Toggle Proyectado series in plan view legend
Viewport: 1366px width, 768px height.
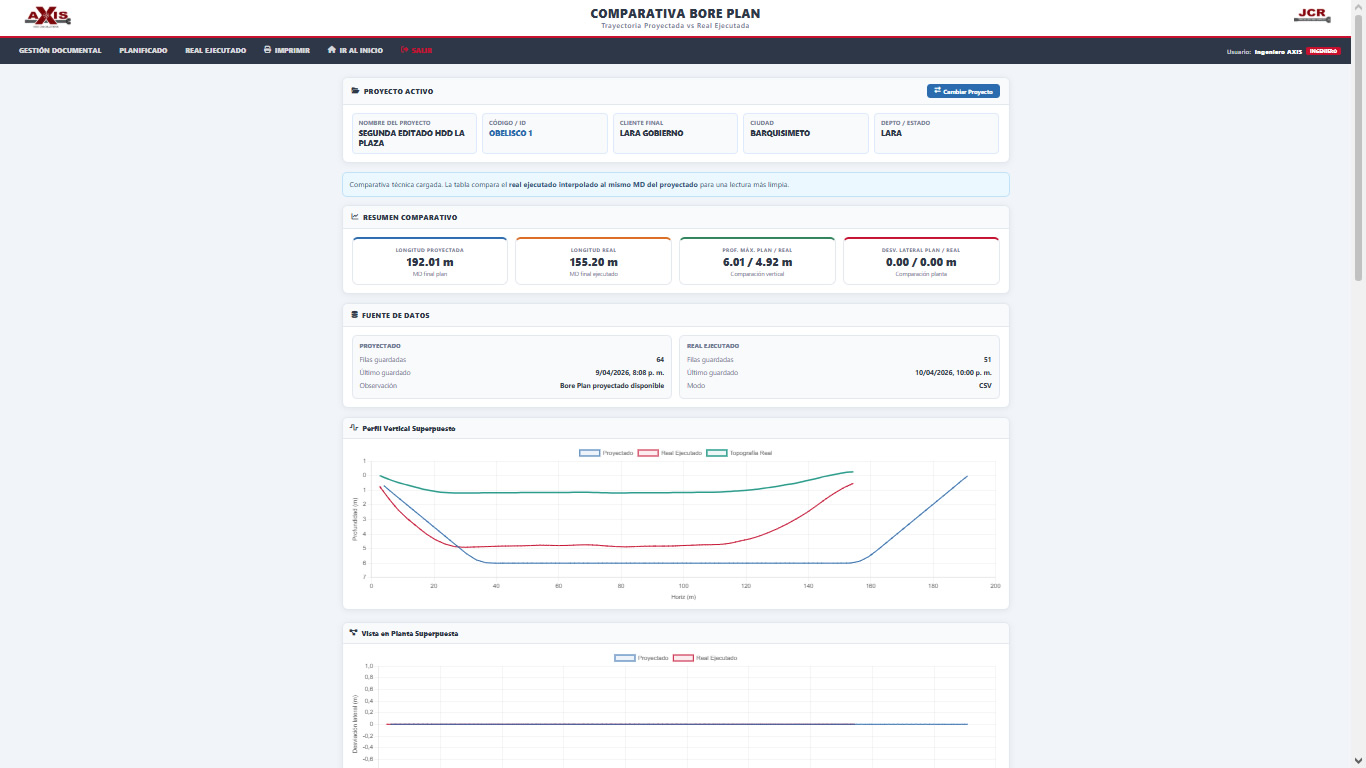641,658
